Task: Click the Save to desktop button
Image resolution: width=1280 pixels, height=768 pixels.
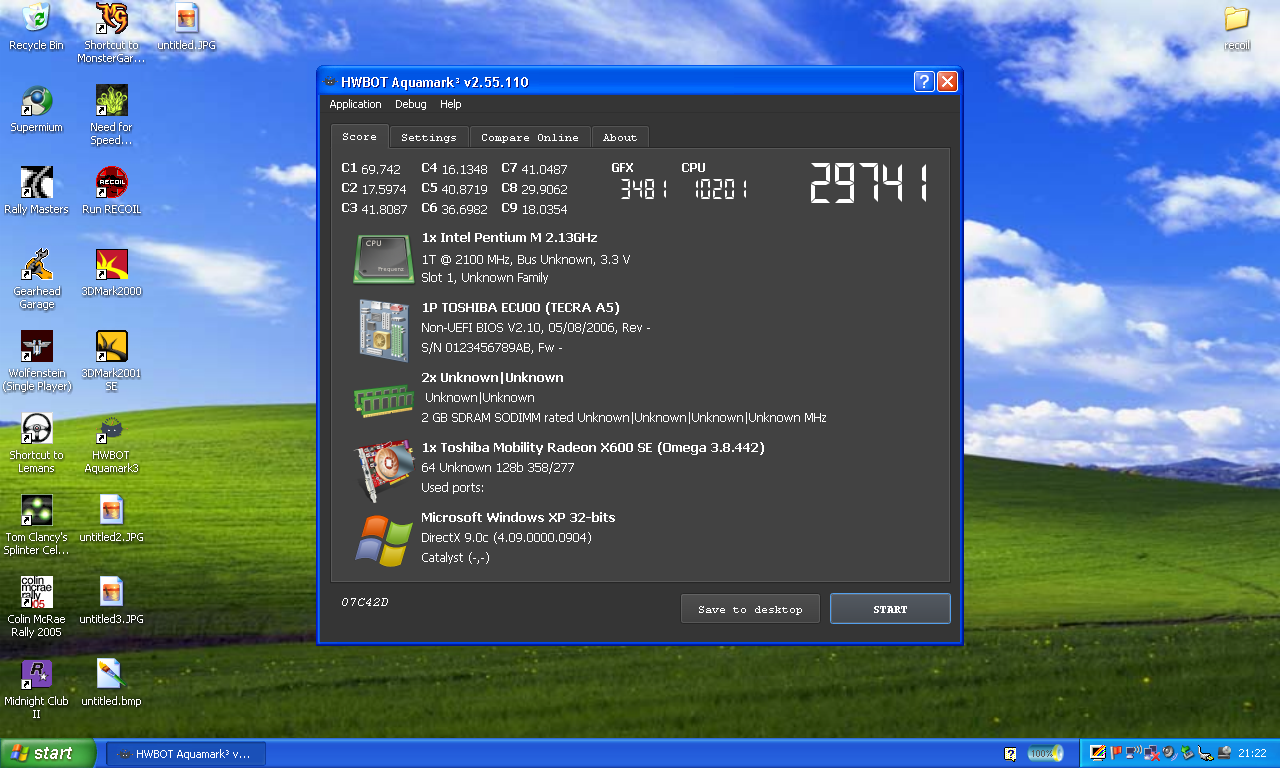Action: coord(750,609)
